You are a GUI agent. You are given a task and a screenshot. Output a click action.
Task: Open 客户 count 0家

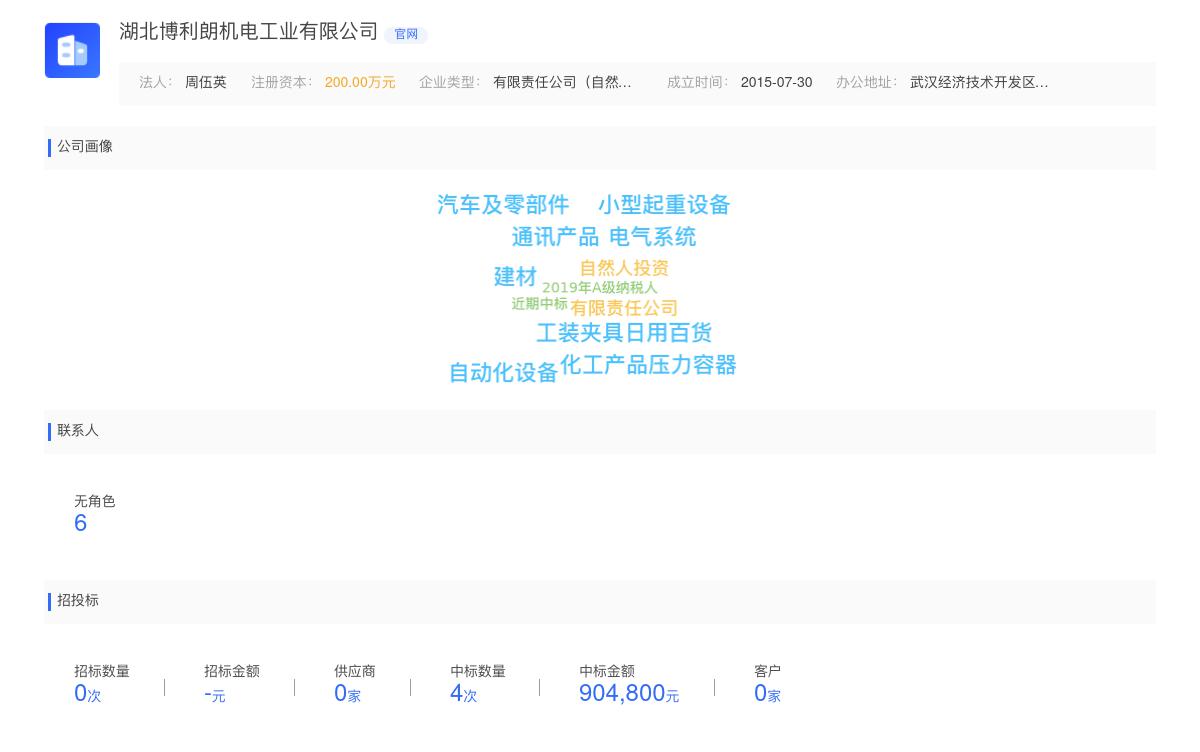tap(767, 694)
